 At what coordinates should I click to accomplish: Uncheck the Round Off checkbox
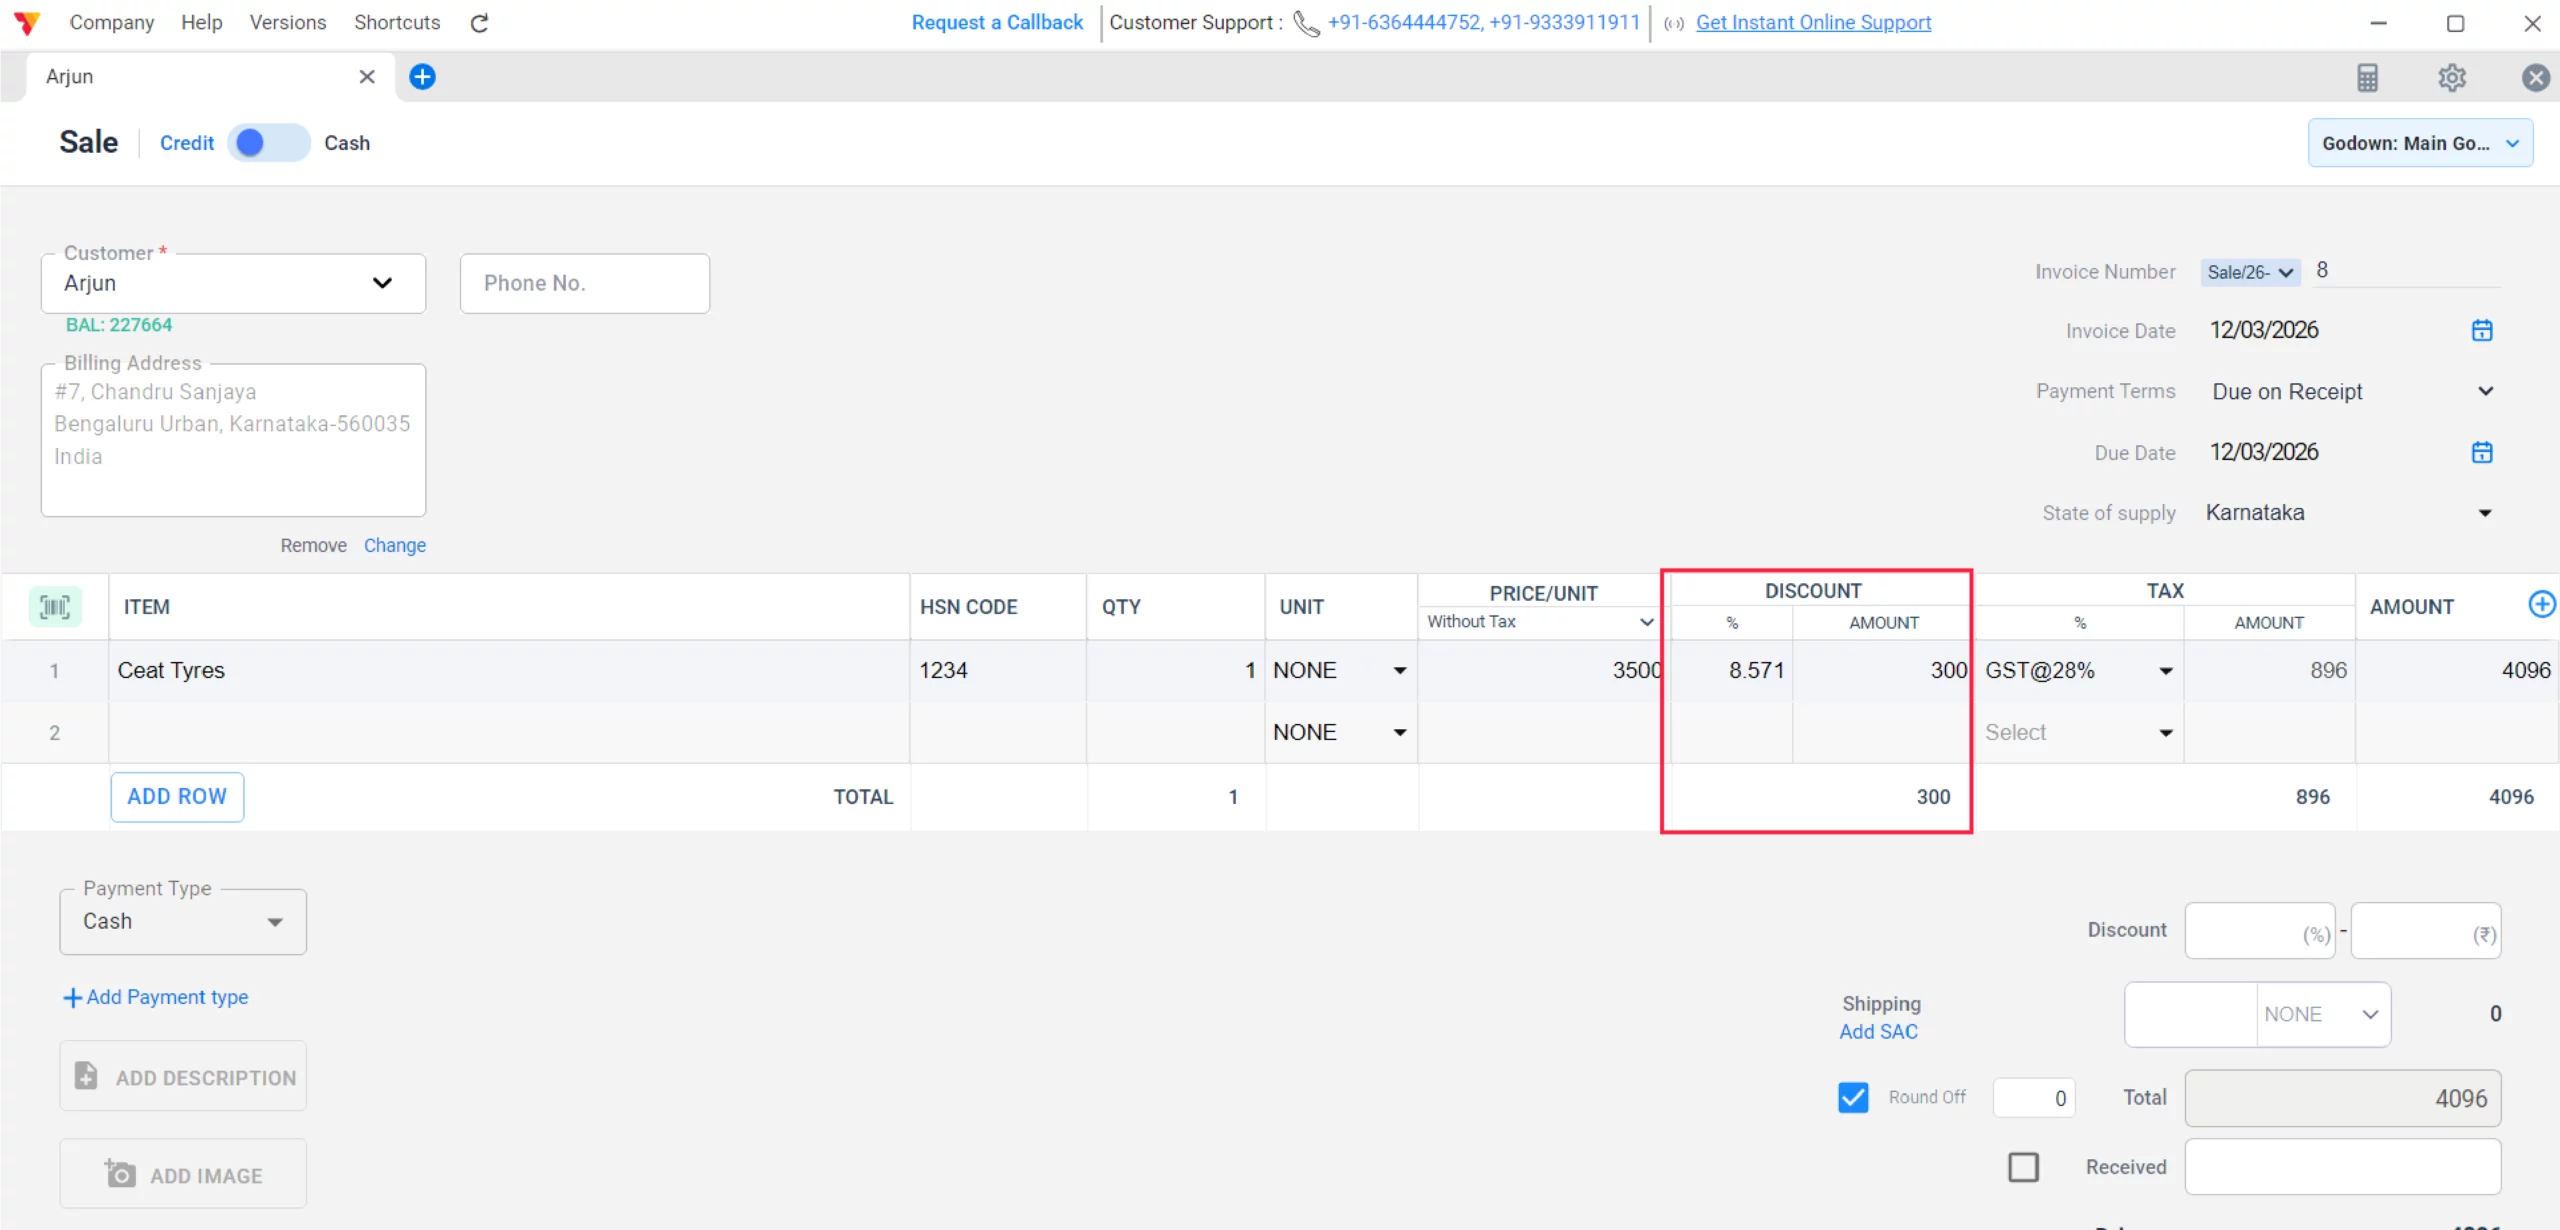pyautogui.click(x=1853, y=1097)
